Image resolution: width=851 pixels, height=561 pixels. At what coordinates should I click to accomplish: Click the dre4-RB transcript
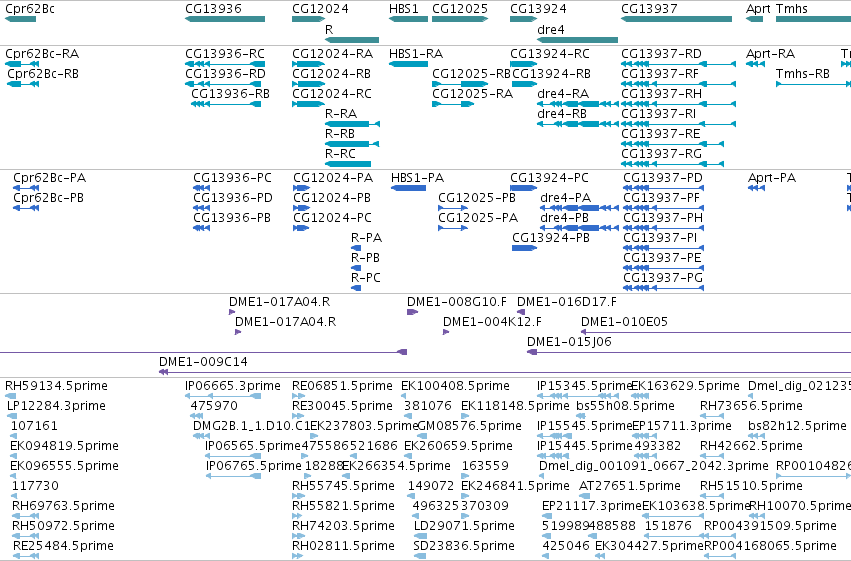[x=562, y=114]
